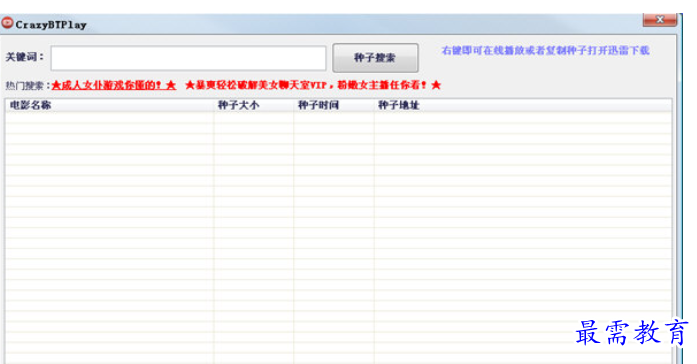Image resolution: width=697 pixels, height=364 pixels.
Task: Close the CrazyBTPlay window
Action: point(660,20)
